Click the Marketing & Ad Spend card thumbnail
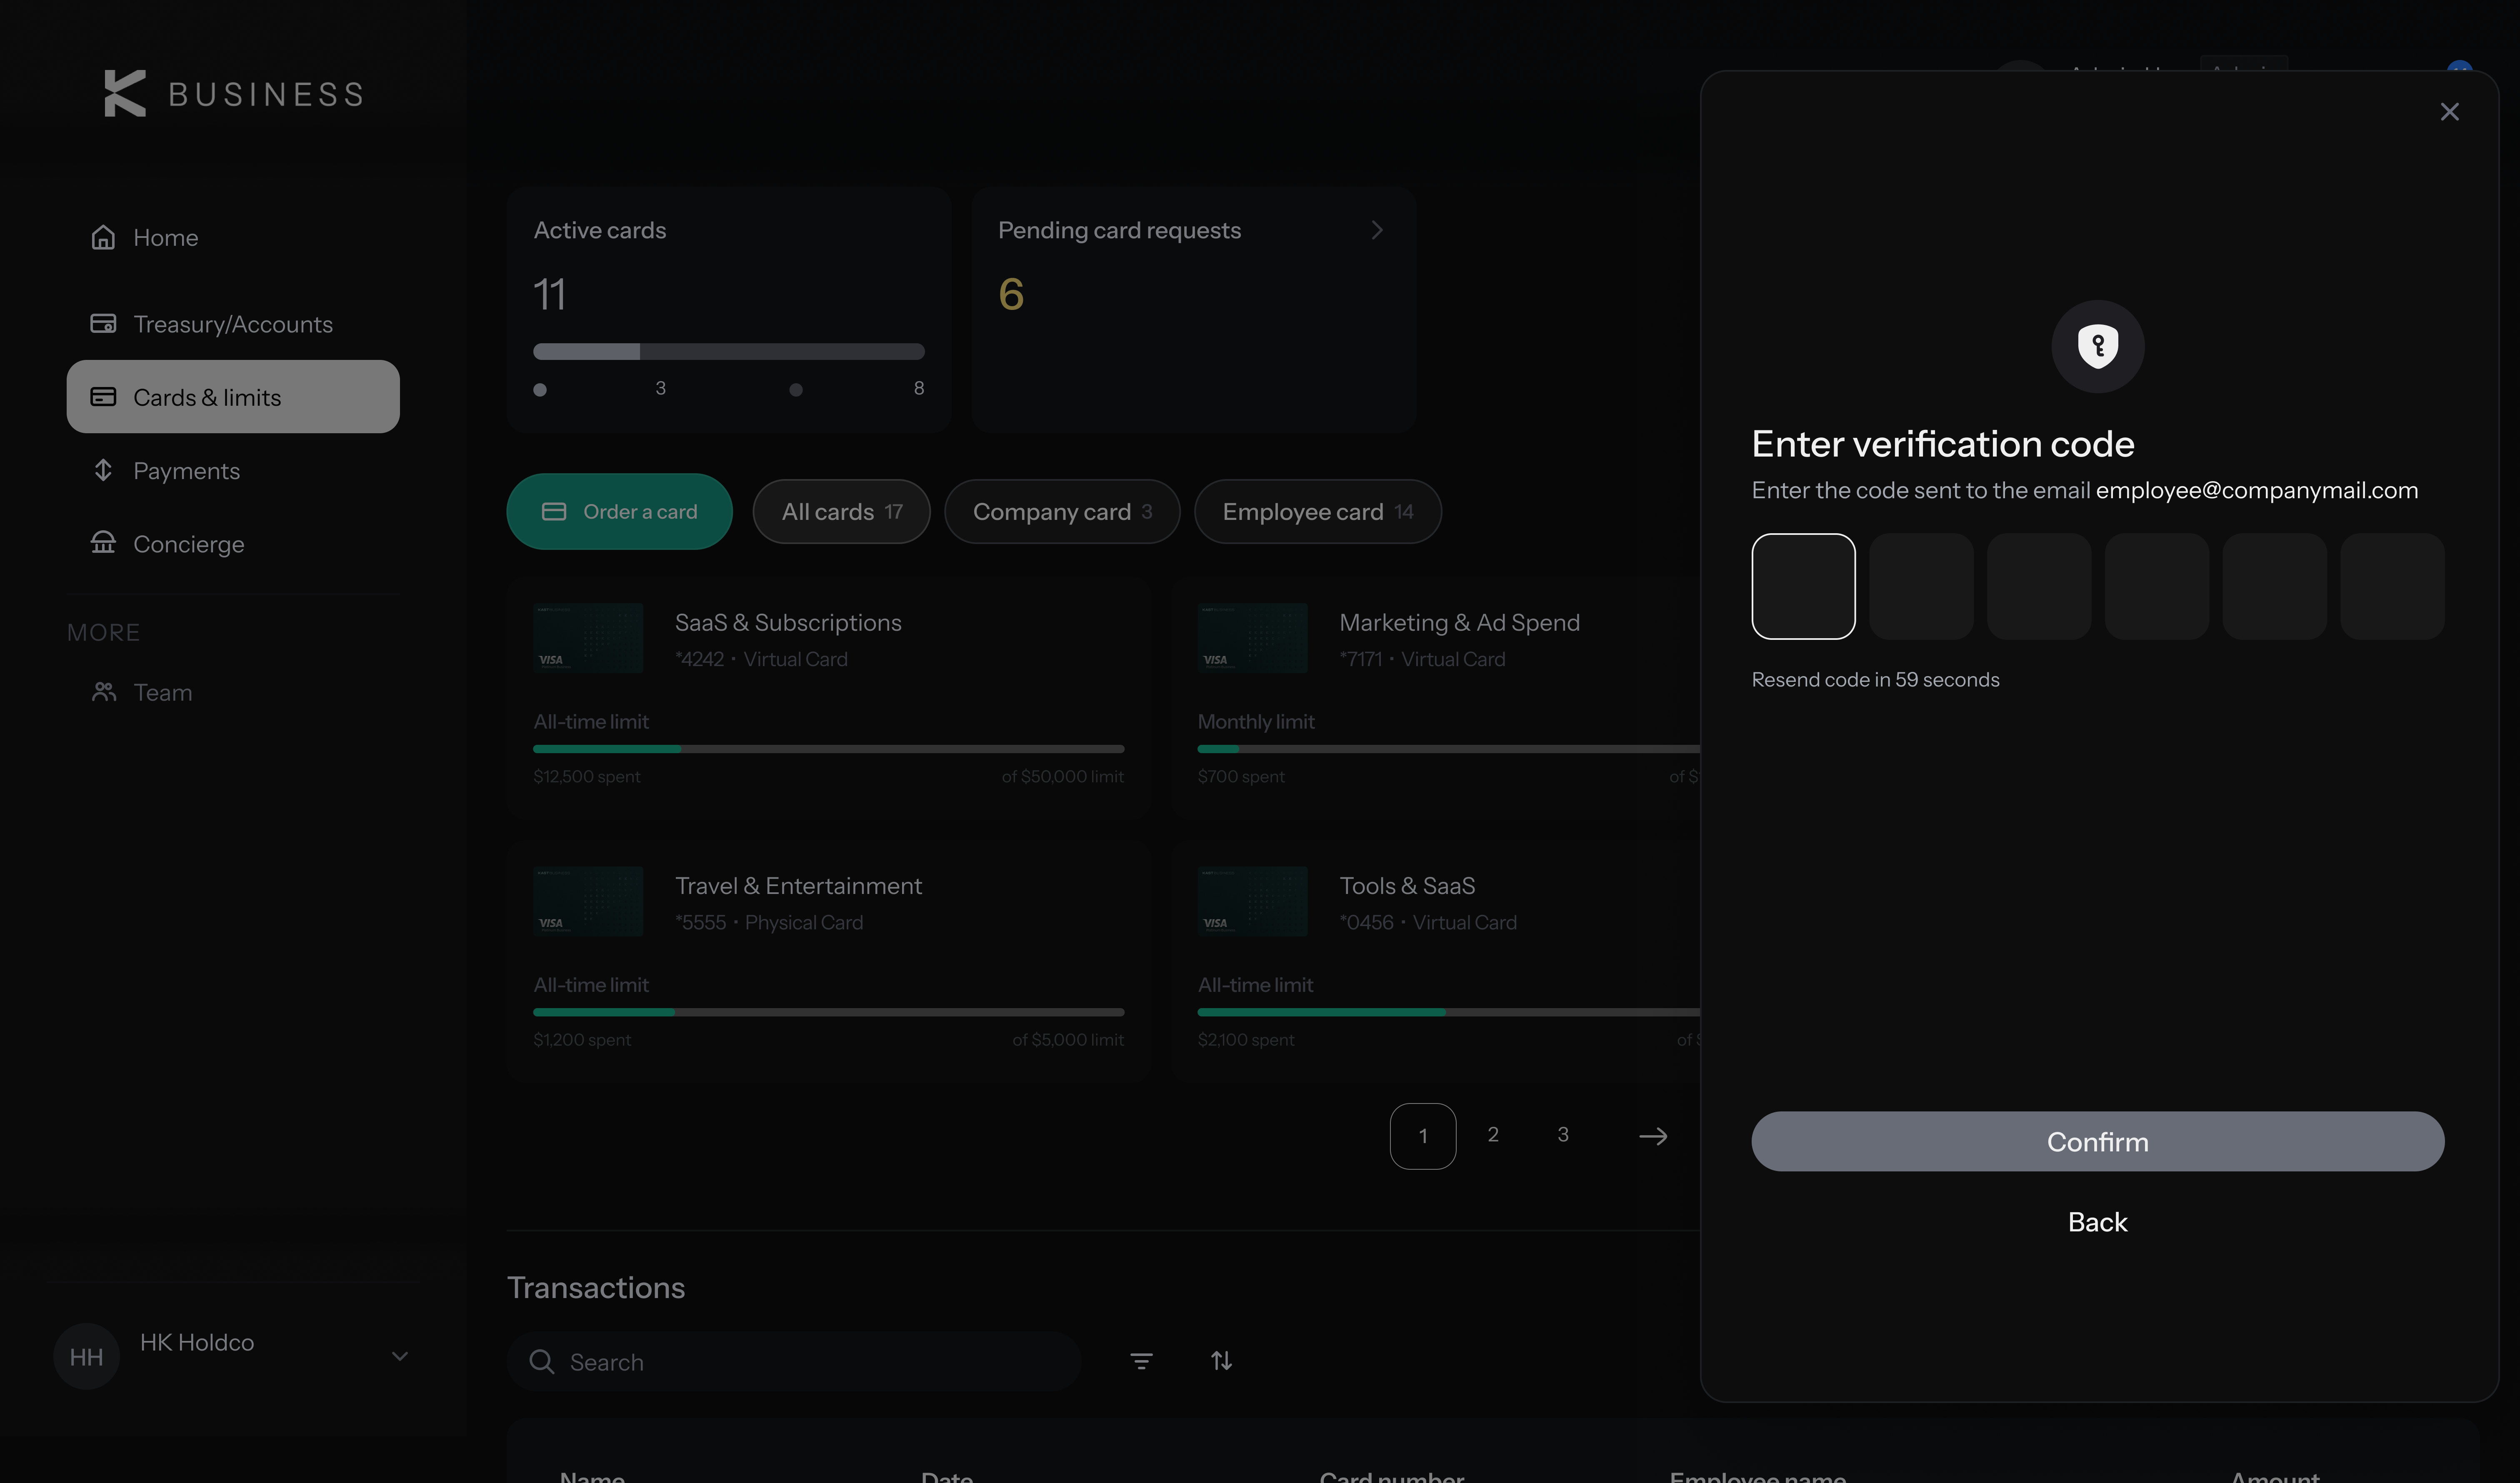This screenshot has height=1483, width=2520. point(1252,638)
